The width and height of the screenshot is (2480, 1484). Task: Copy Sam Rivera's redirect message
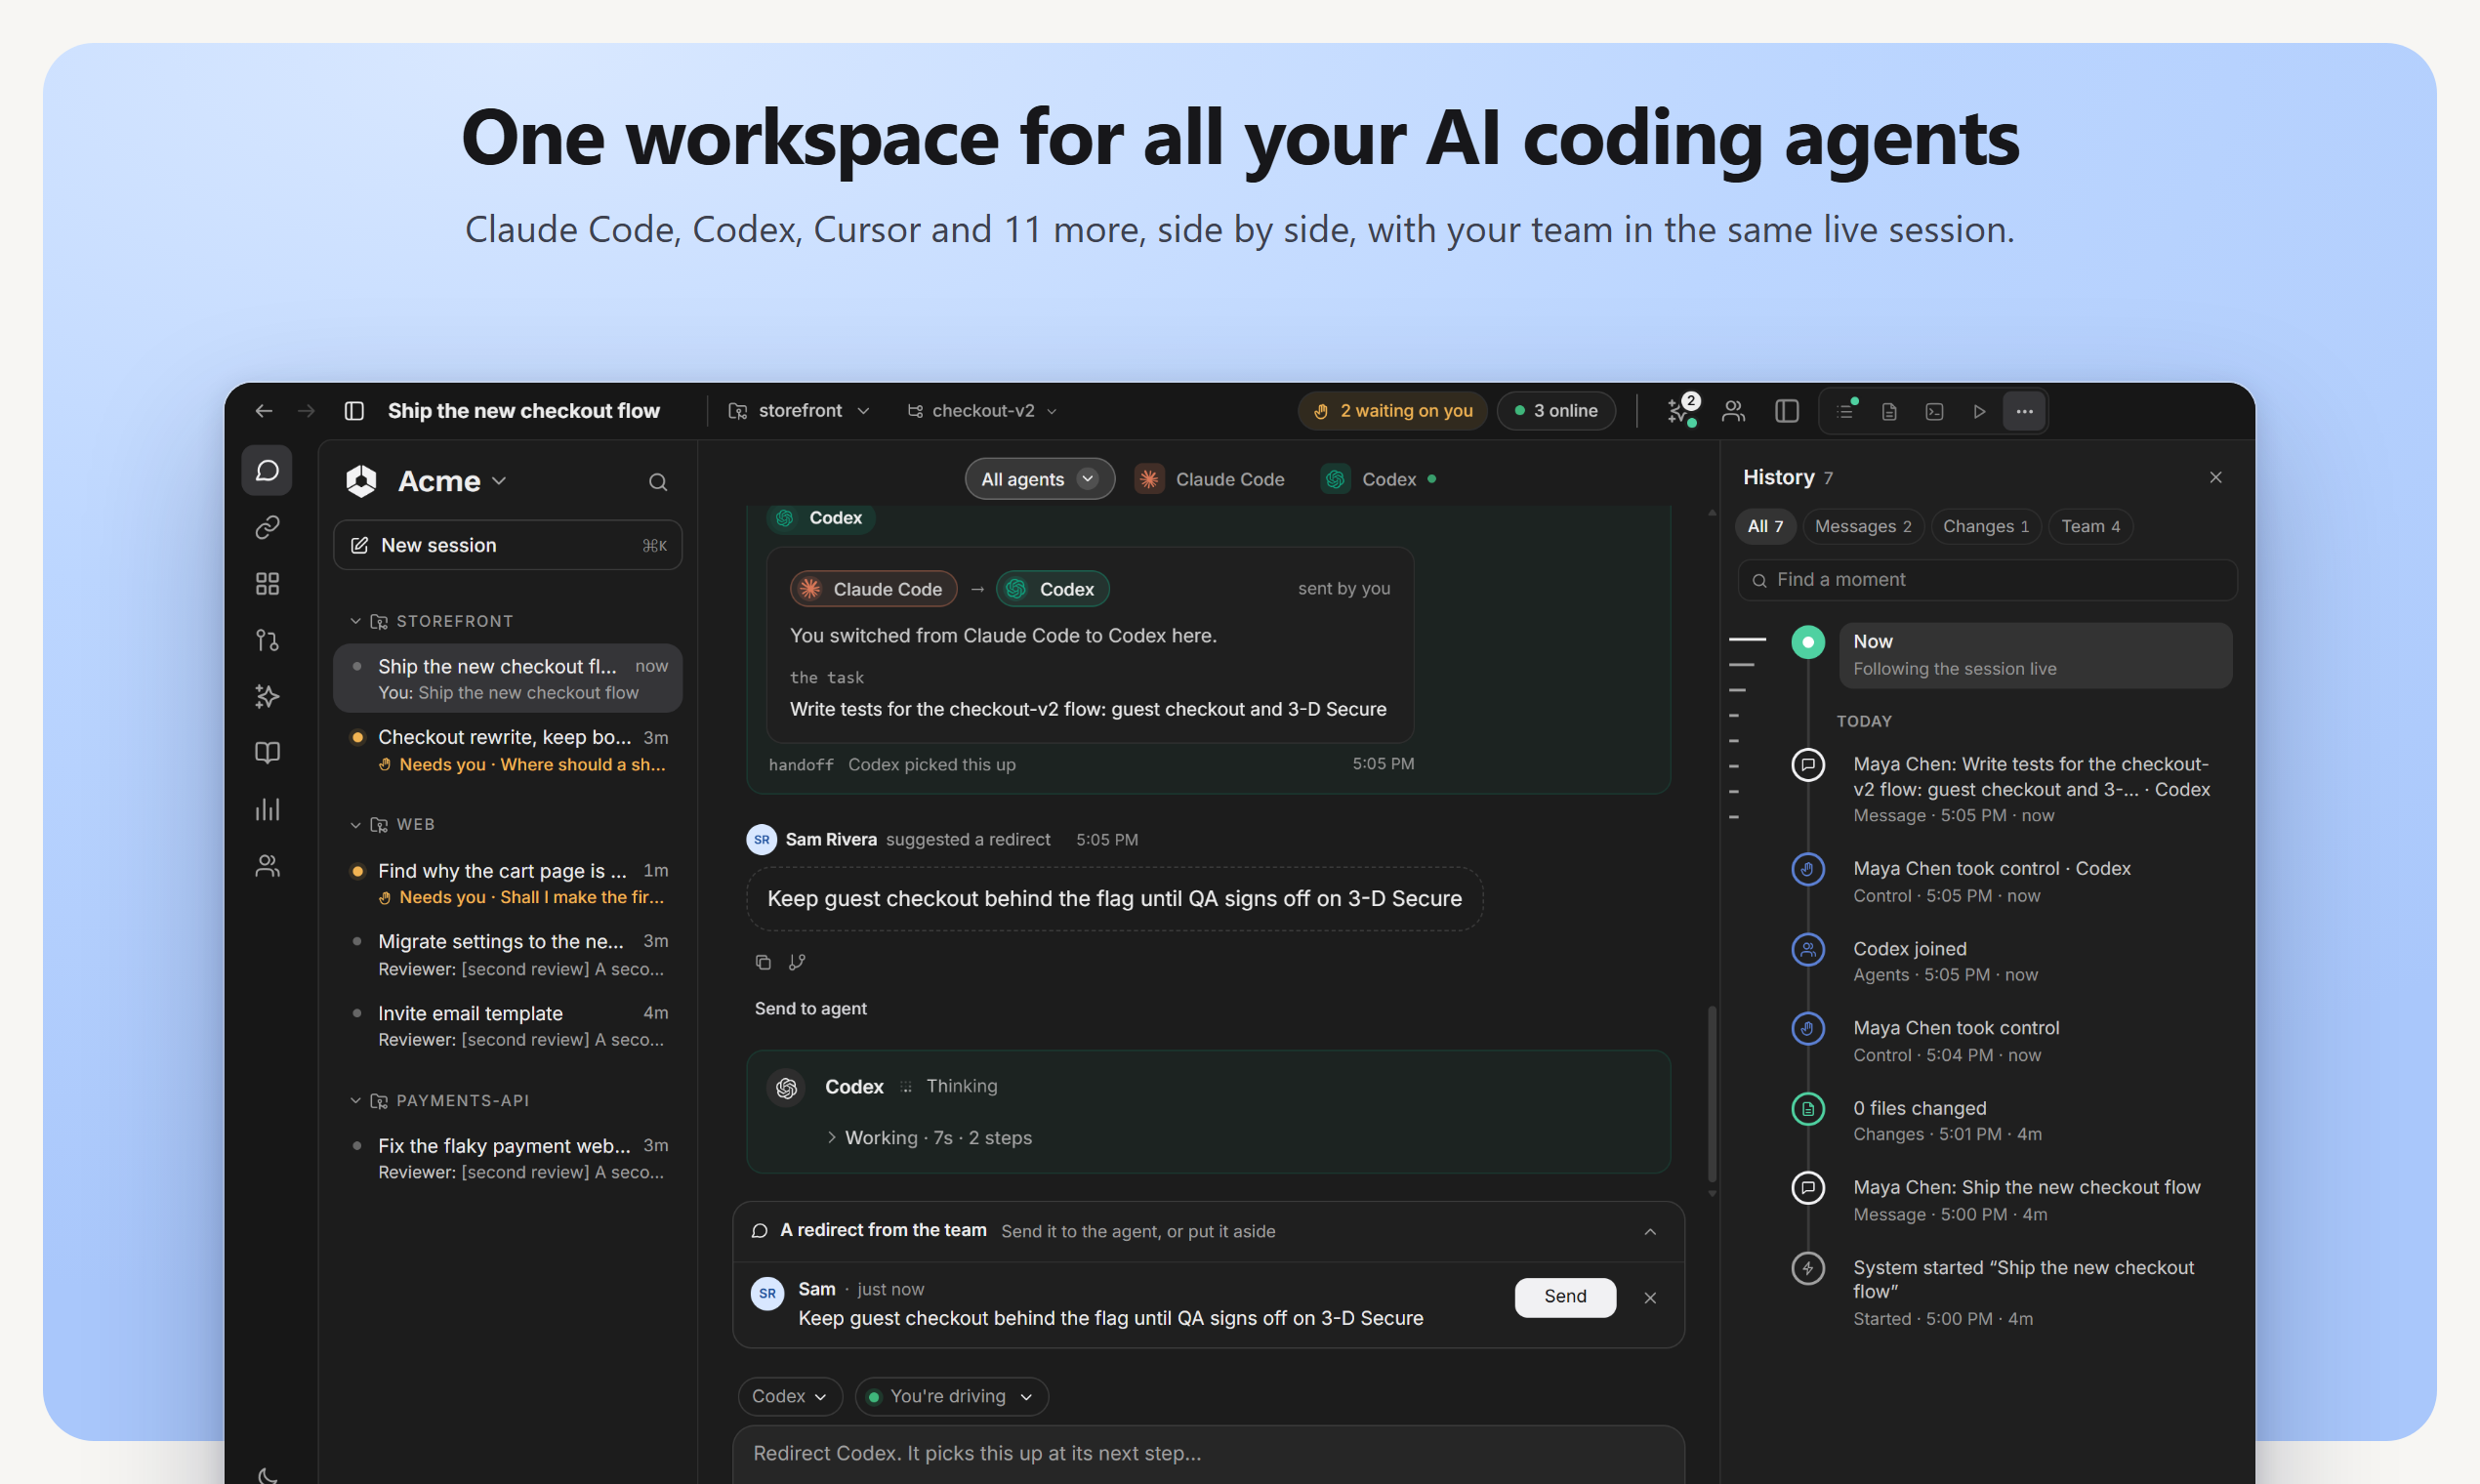pyautogui.click(x=763, y=962)
